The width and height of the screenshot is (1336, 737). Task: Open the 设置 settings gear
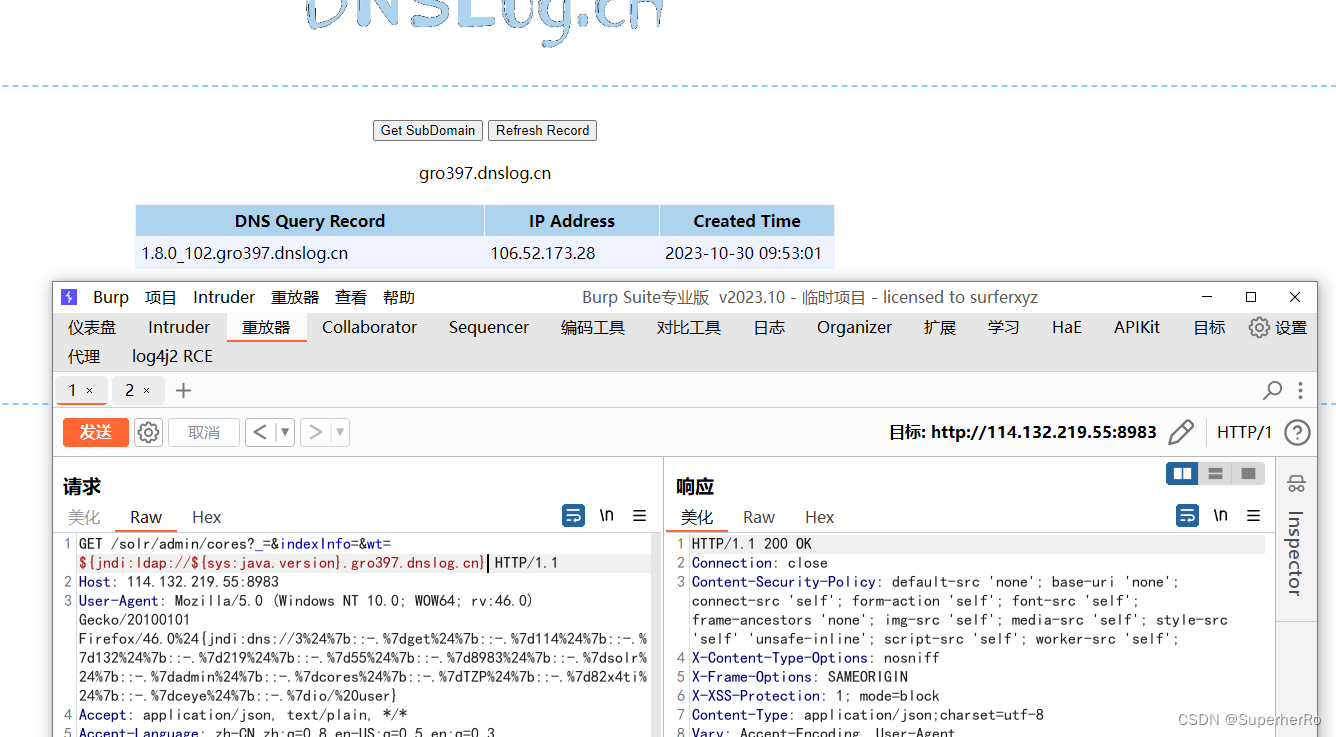pyautogui.click(x=1278, y=327)
